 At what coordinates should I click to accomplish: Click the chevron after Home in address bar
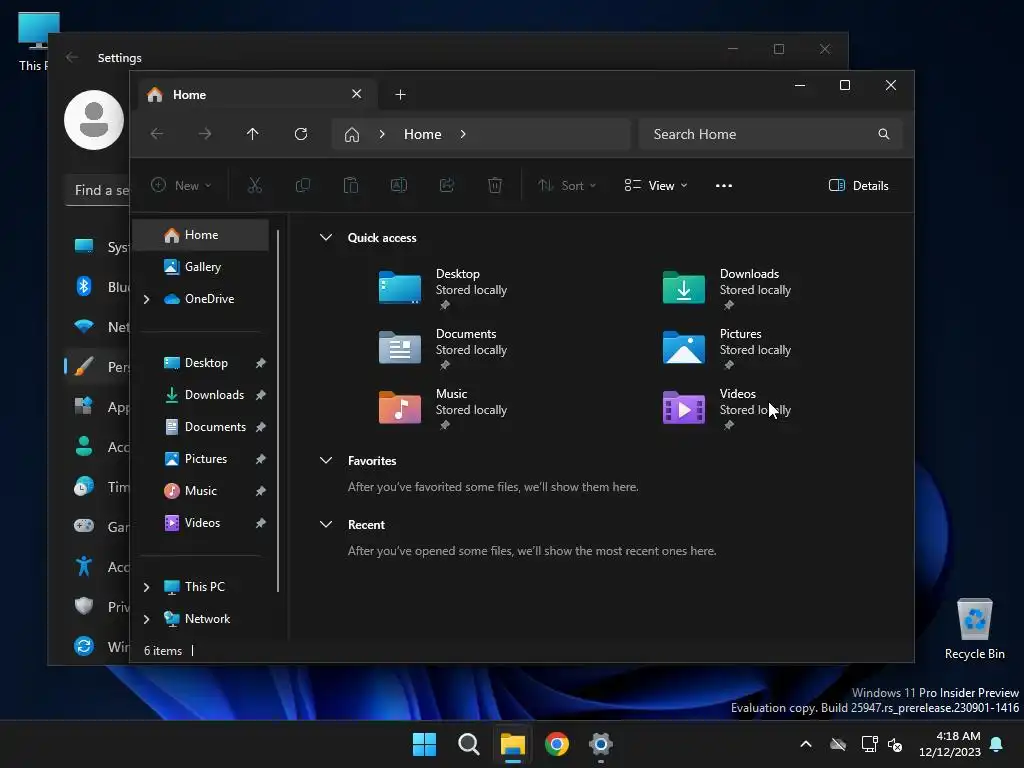(463, 134)
